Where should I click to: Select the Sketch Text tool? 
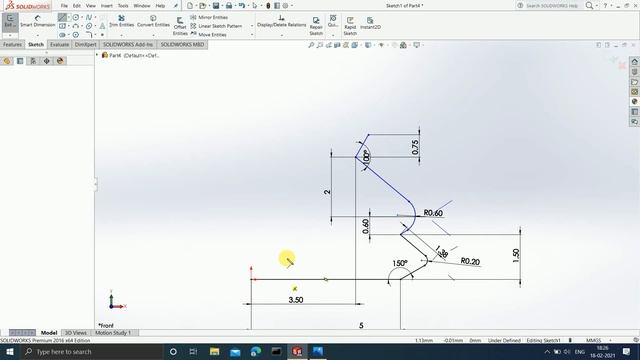point(102,26)
